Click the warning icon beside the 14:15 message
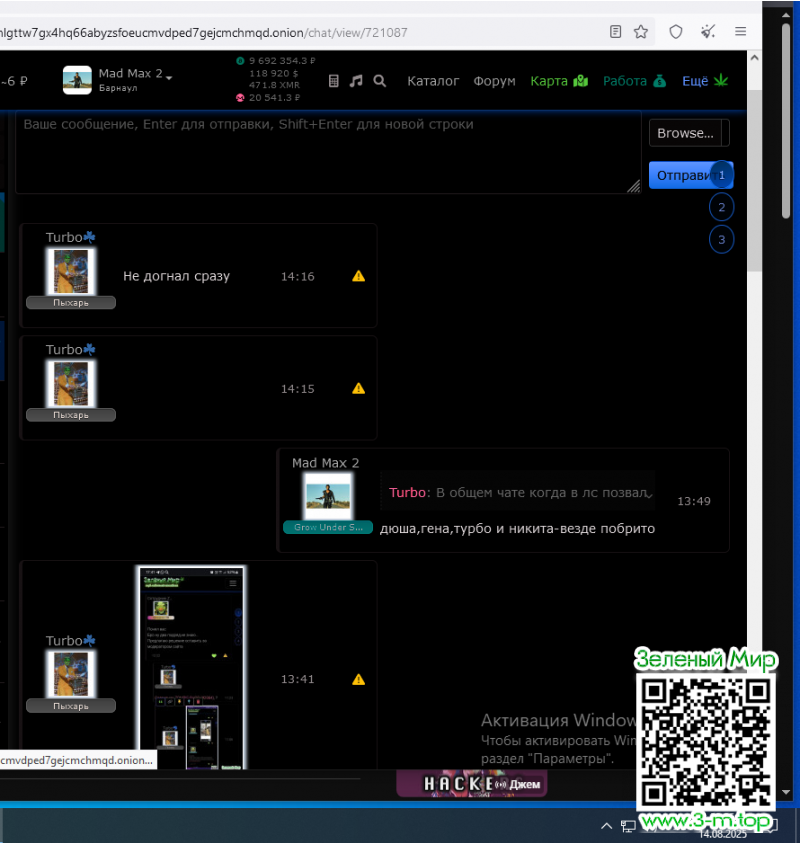The image size is (800, 843). pos(359,389)
